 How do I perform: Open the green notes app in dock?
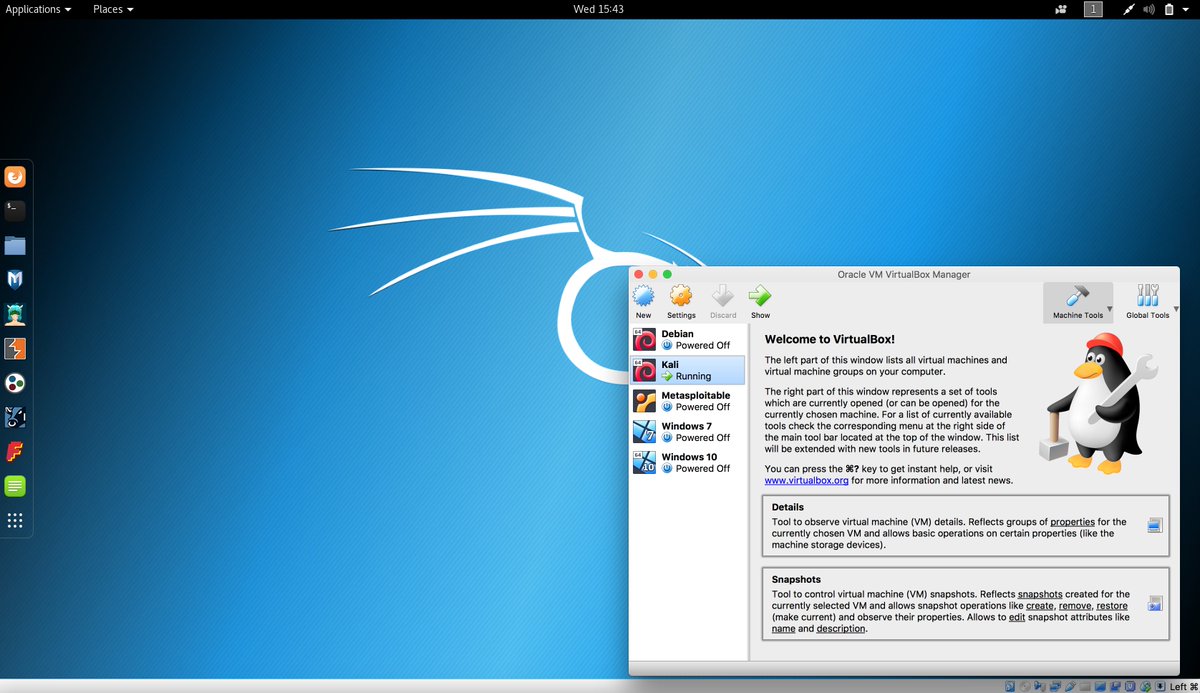[x=15, y=486]
